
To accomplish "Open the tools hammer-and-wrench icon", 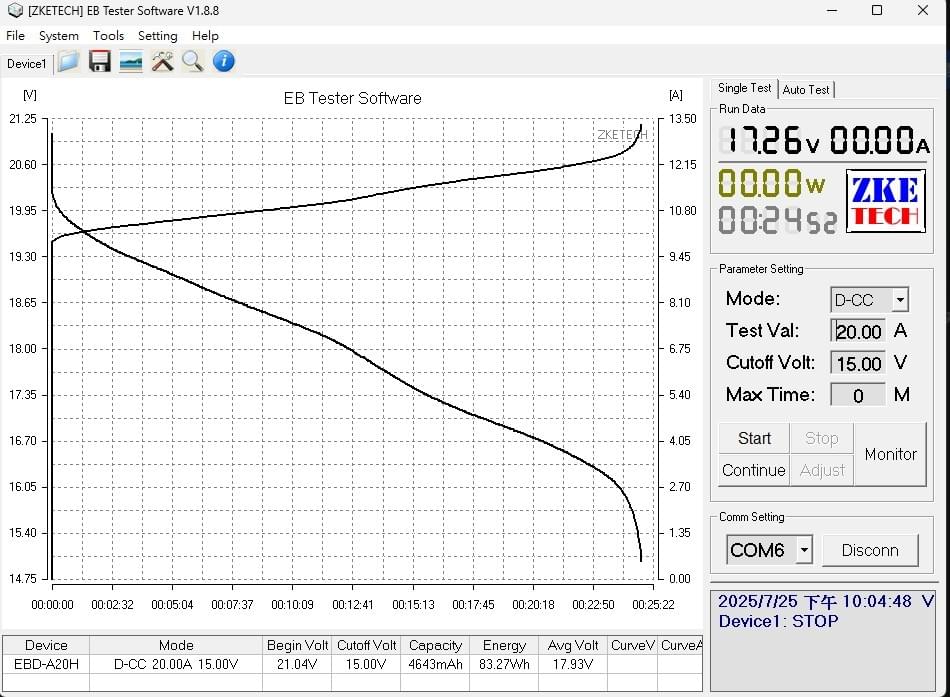I will 162,62.
